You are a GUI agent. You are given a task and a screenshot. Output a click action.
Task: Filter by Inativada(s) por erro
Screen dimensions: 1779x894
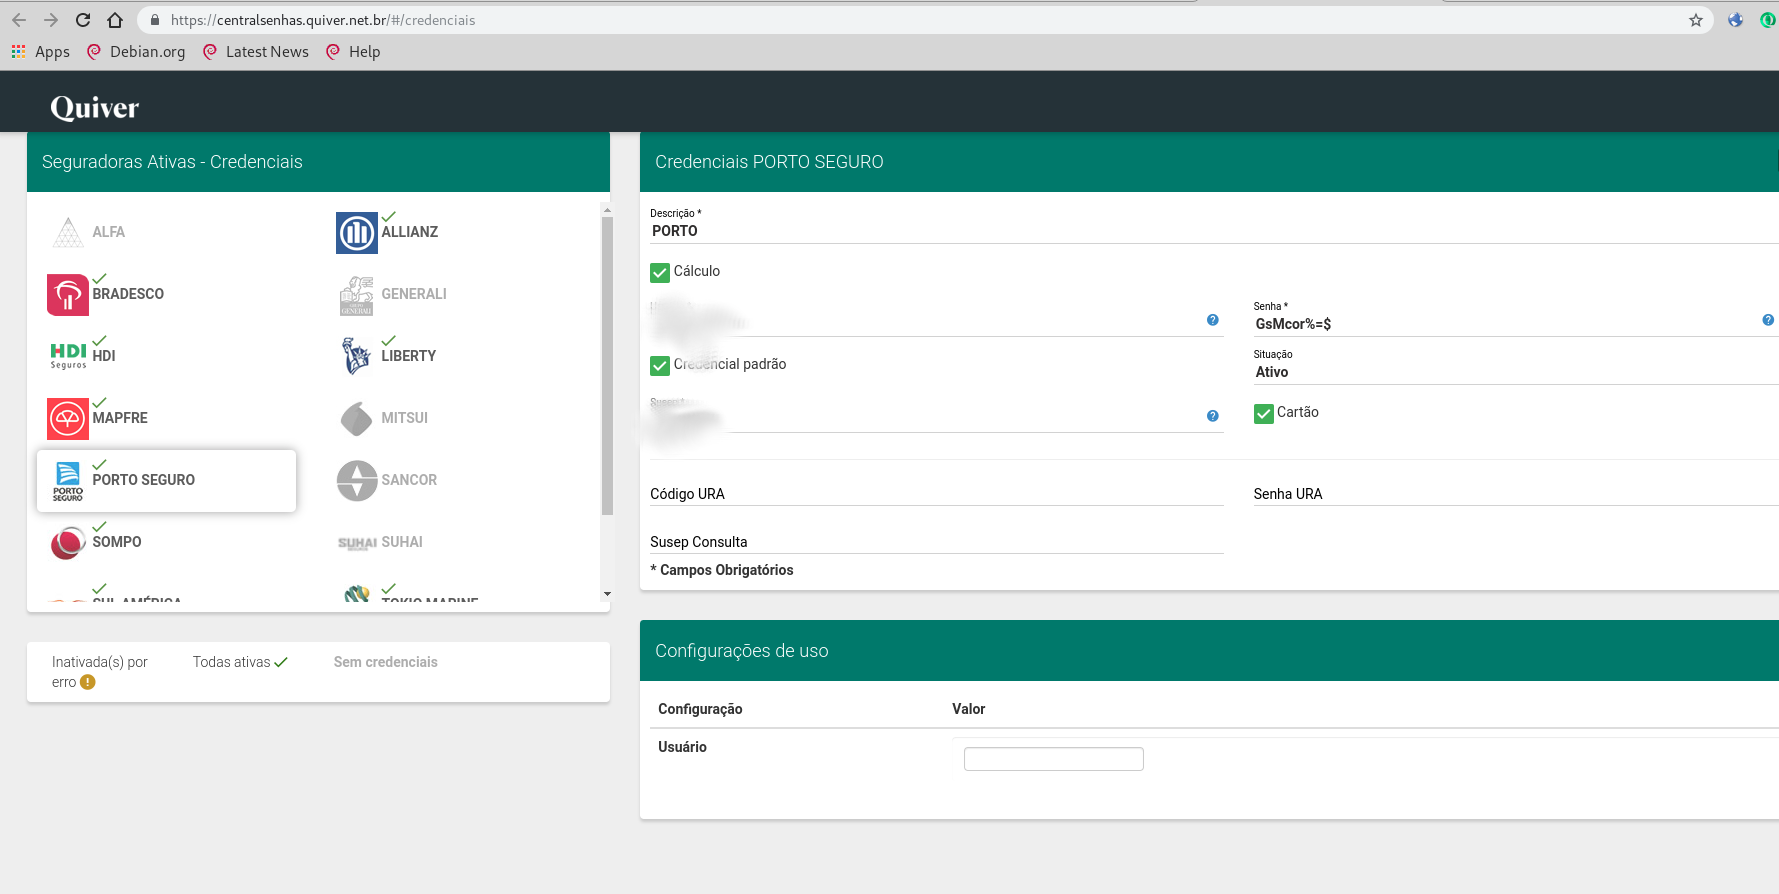click(x=100, y=672)
